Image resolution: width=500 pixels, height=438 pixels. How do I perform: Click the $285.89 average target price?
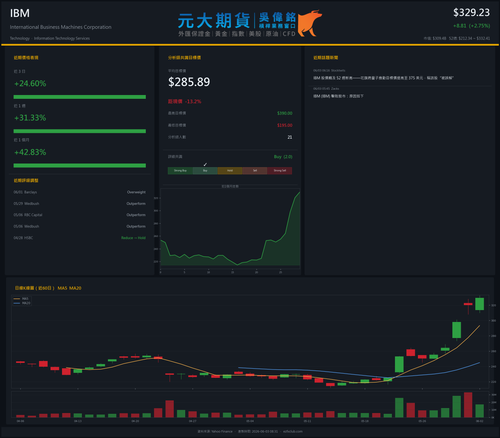(189, 82)
